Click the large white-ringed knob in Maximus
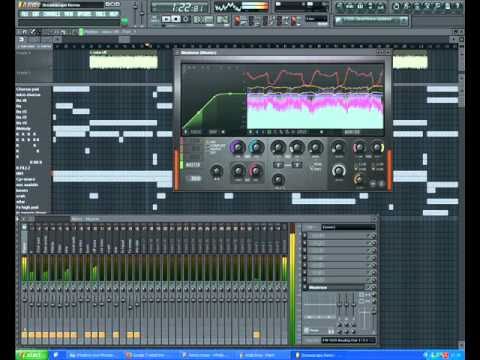480x360 pixels. [x=339, y=171]
